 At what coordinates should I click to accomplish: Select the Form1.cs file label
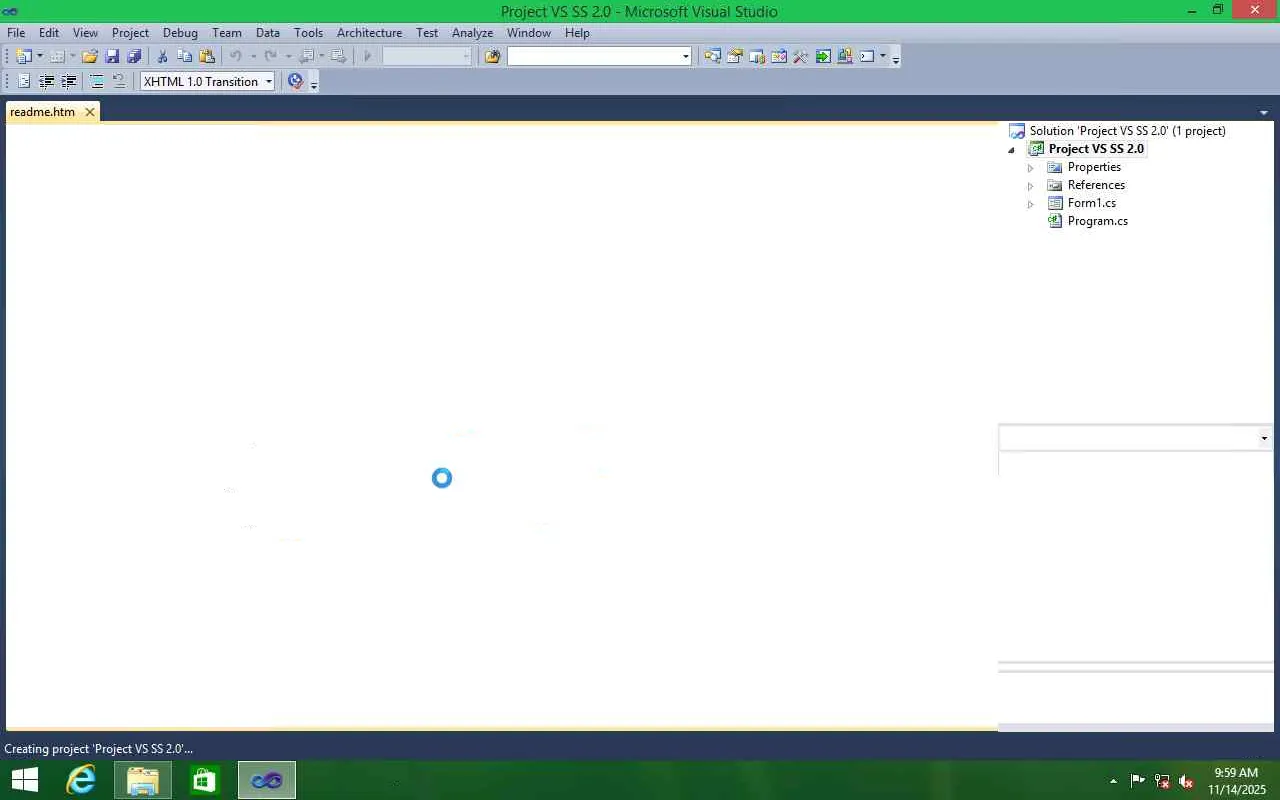(x=1092, y=203)
